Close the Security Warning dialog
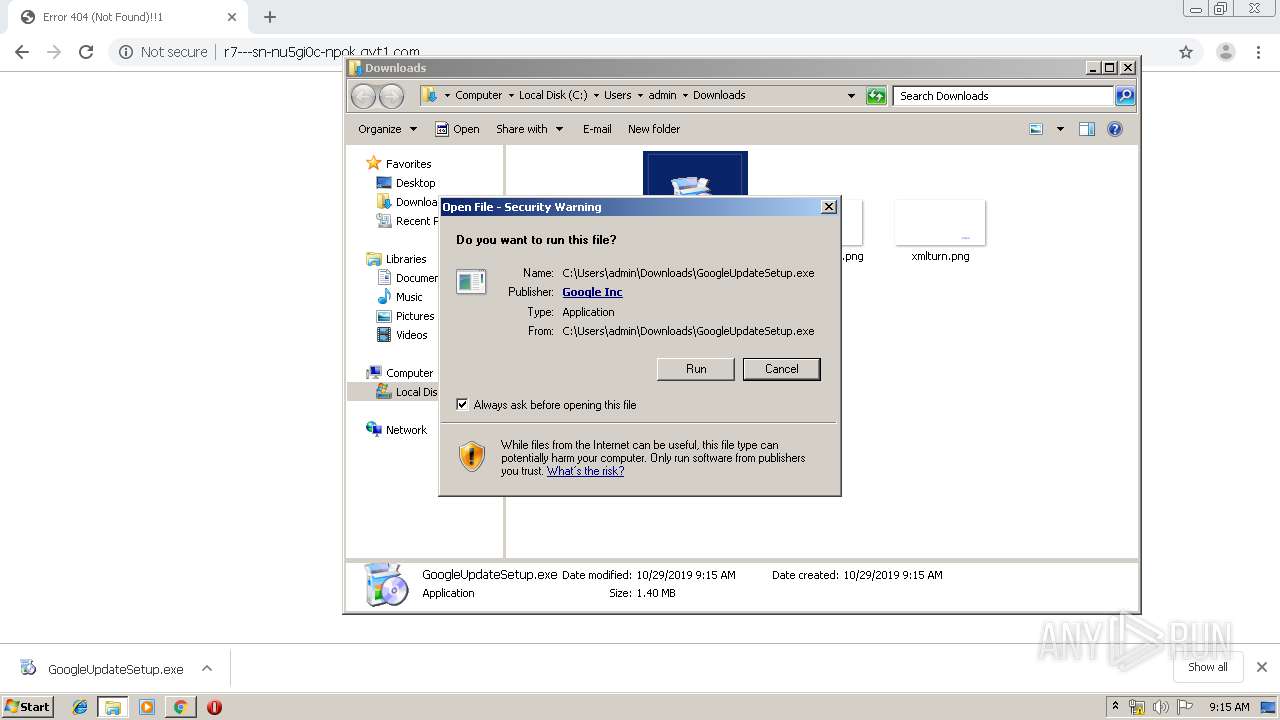Screen dimensions: 1280x720 coord(828,207)
